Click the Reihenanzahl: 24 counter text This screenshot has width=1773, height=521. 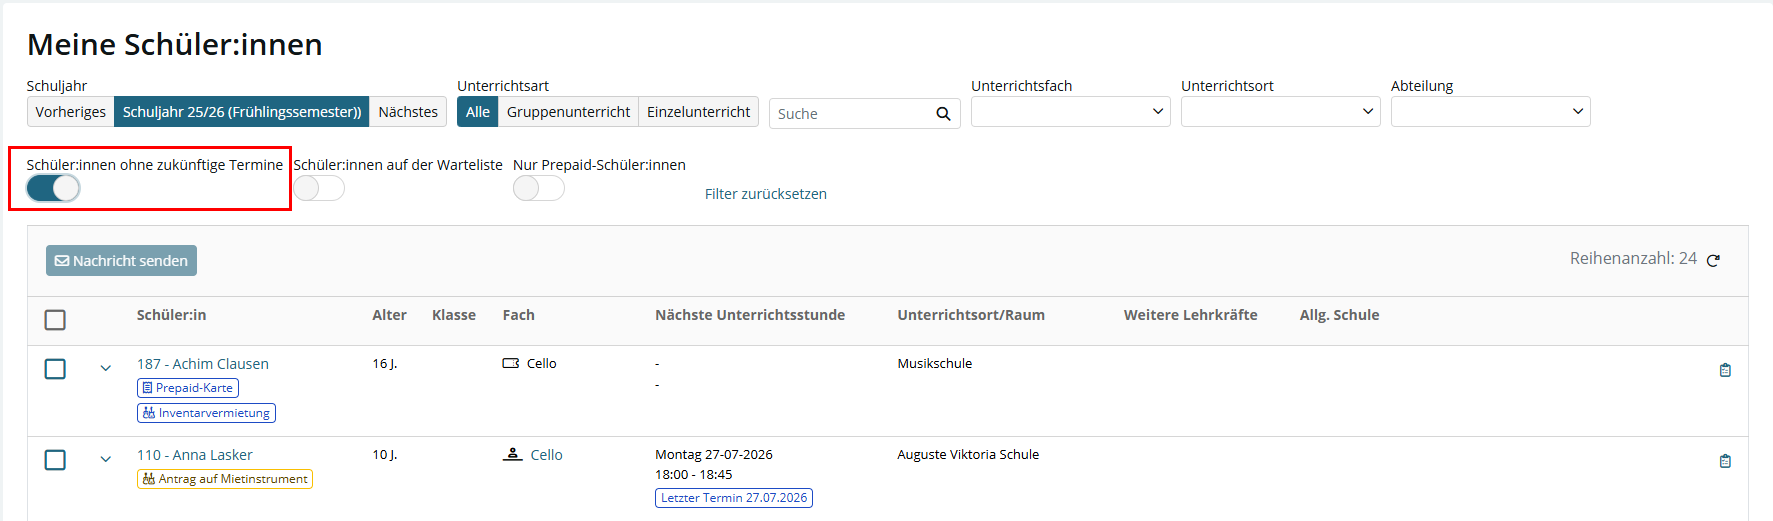tap(1633, 259)
